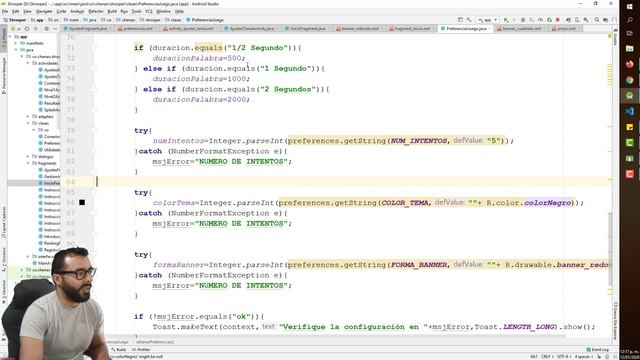Open the Gradle side panel tab
The height and width of the screenshot is (360, 640).
(x=615, y=38)
